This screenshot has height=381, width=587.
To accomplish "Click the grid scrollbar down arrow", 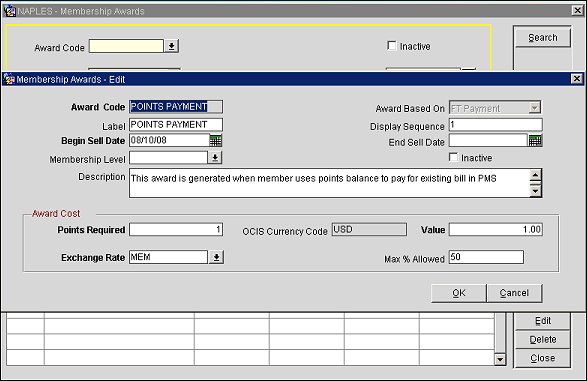I will click(x=500, y=360).
